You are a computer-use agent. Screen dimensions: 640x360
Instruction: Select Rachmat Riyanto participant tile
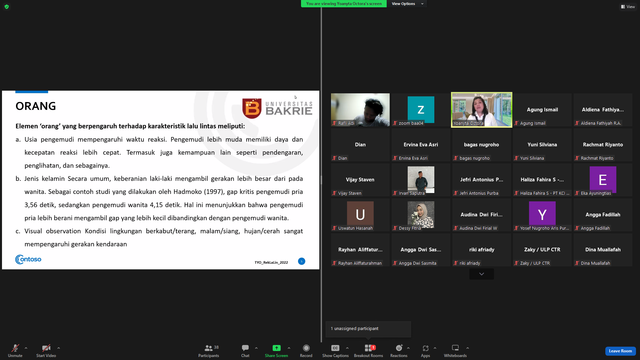(603, 145)
